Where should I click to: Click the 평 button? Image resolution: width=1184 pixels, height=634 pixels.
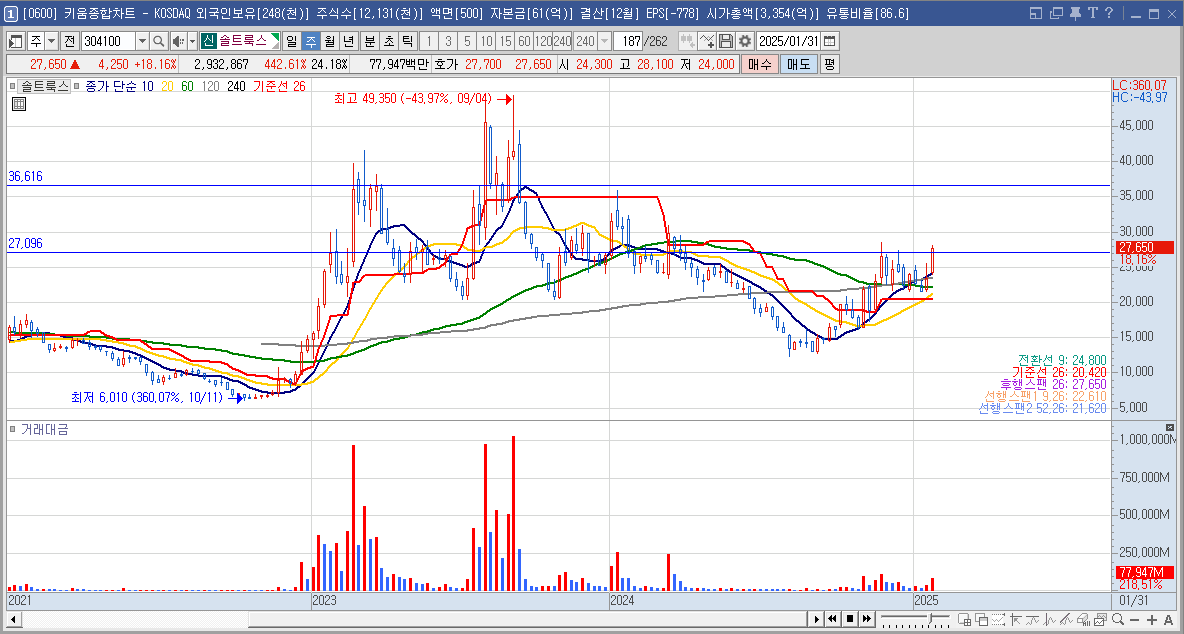pos(829,64)
